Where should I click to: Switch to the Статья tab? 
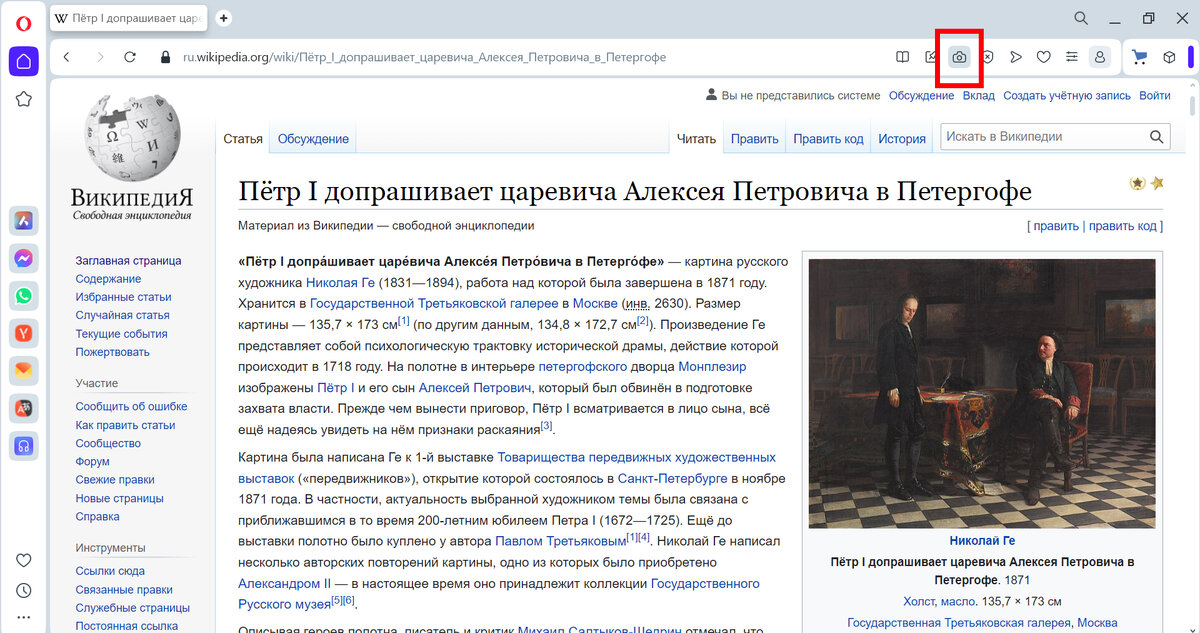coord(243,139)
